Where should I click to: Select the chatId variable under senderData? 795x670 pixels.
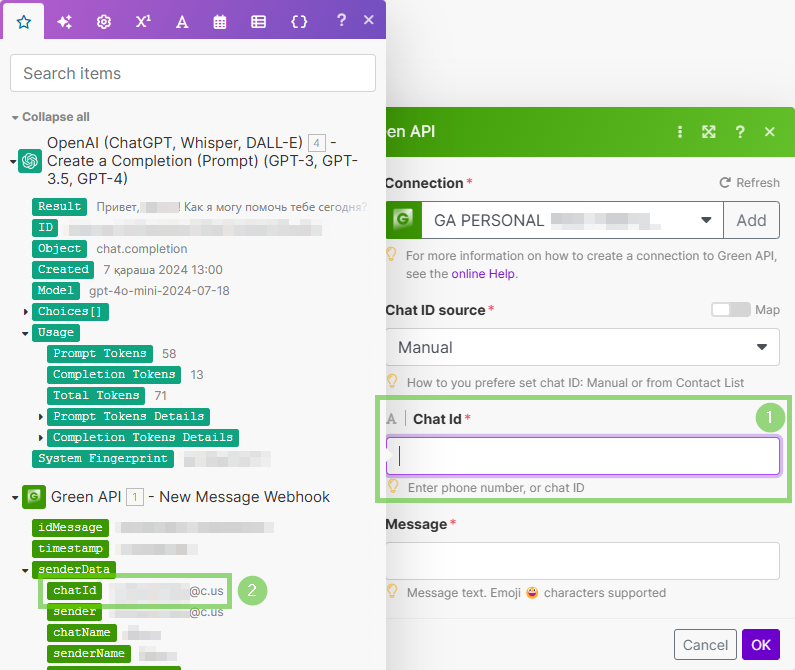(75, 591)
